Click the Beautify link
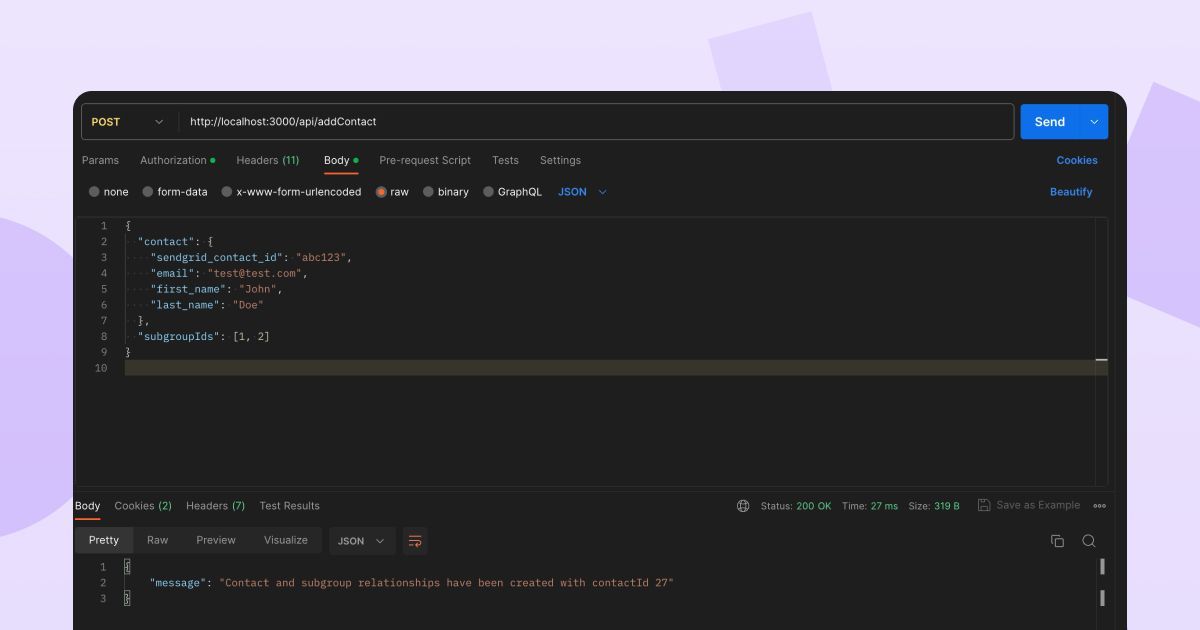1200x630 pixels. tap(1071, 192)
